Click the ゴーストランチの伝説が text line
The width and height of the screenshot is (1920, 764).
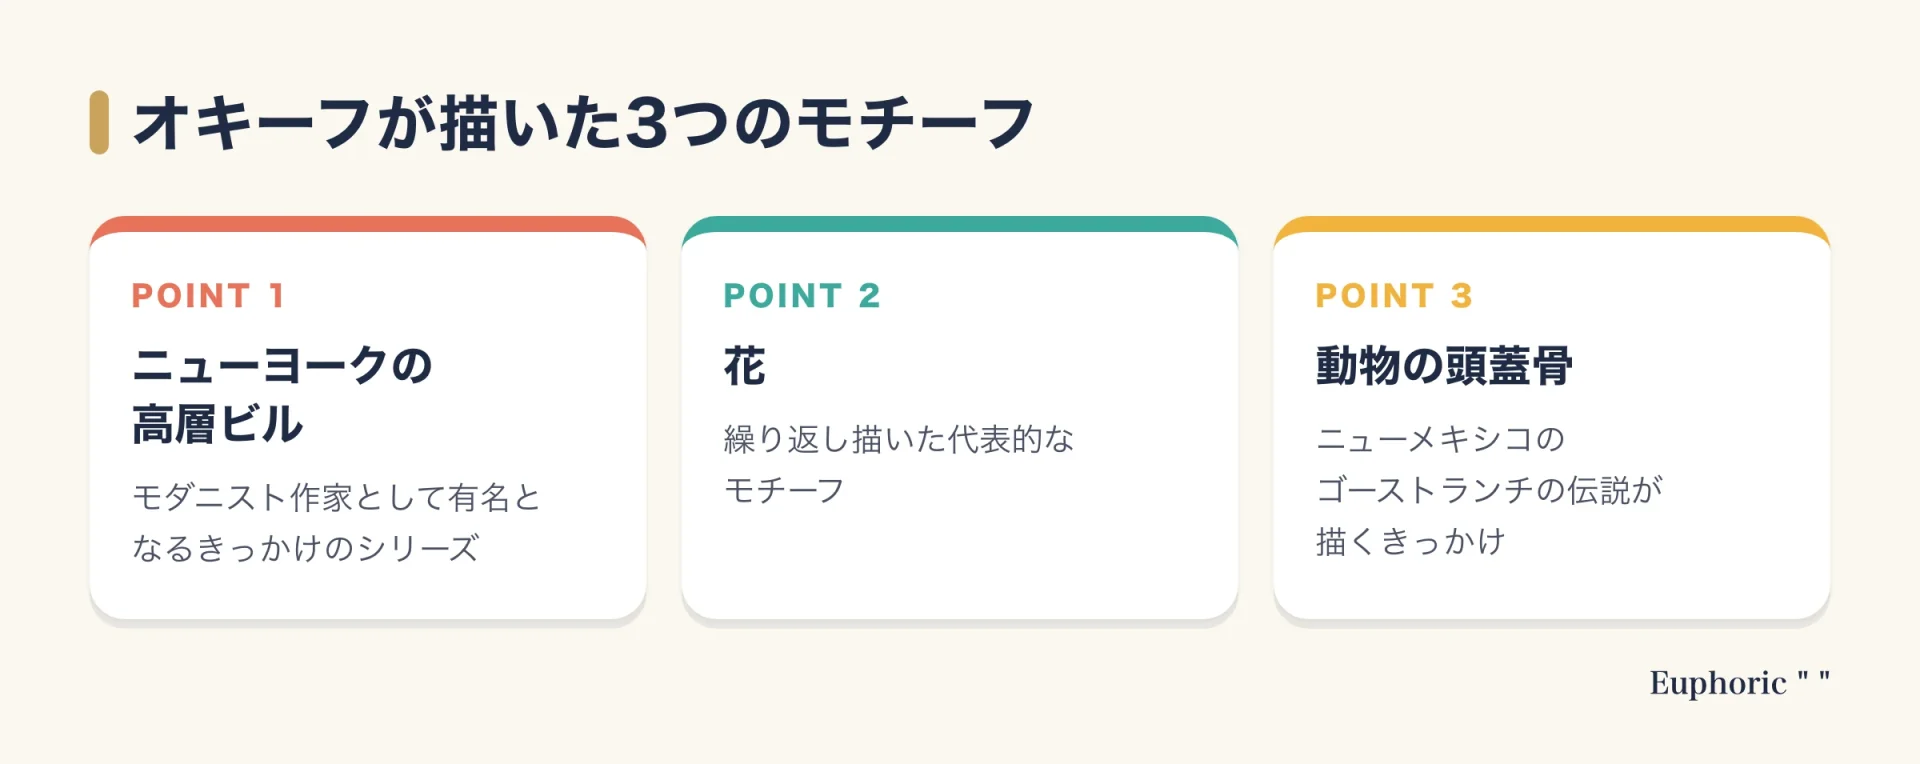tap(1489, 490)
